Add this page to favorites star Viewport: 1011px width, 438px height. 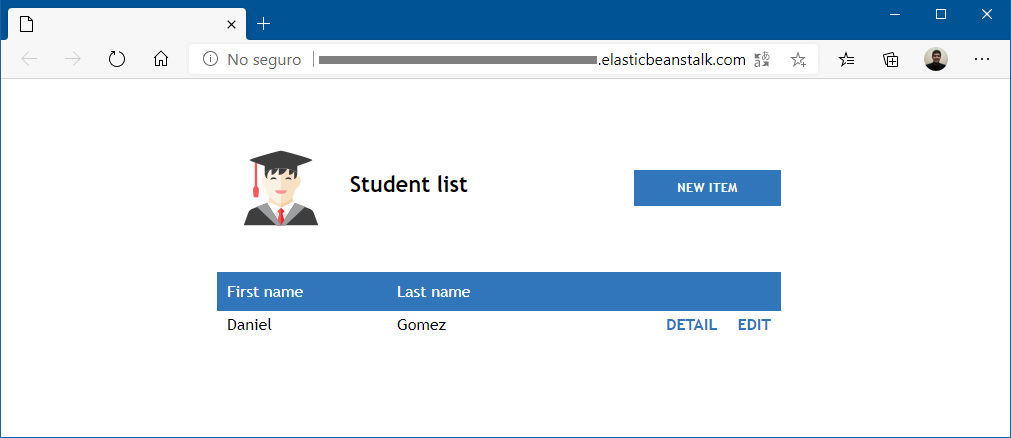[798, 60]
